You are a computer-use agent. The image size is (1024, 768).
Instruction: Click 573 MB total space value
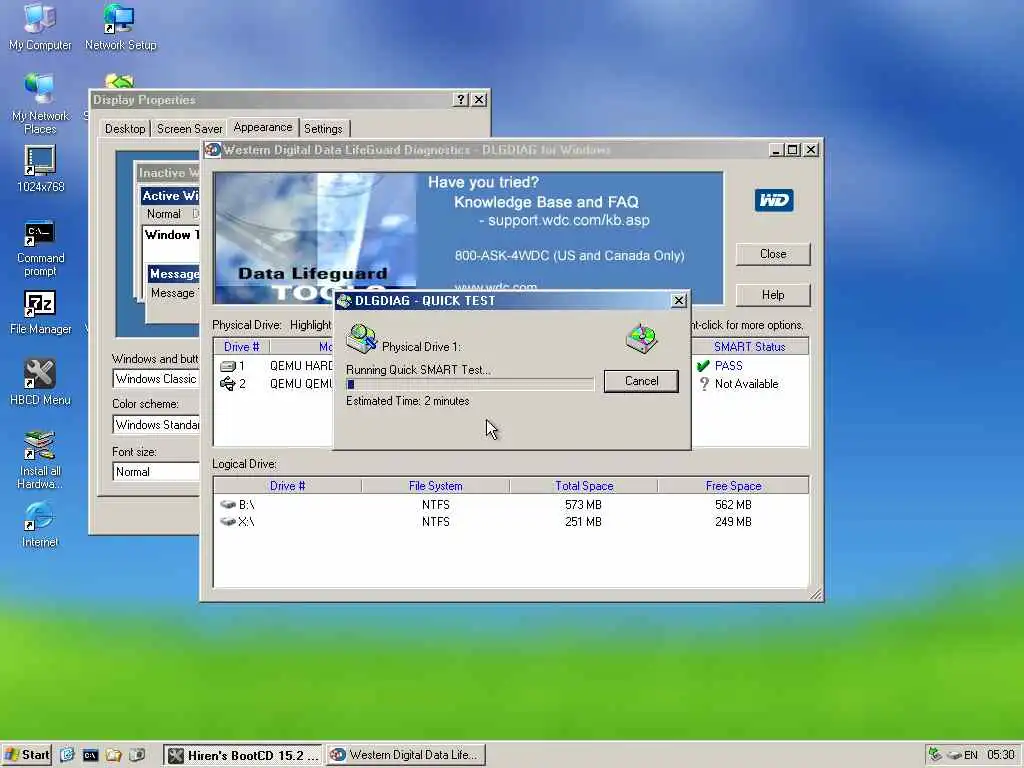(x=583, y=505)
